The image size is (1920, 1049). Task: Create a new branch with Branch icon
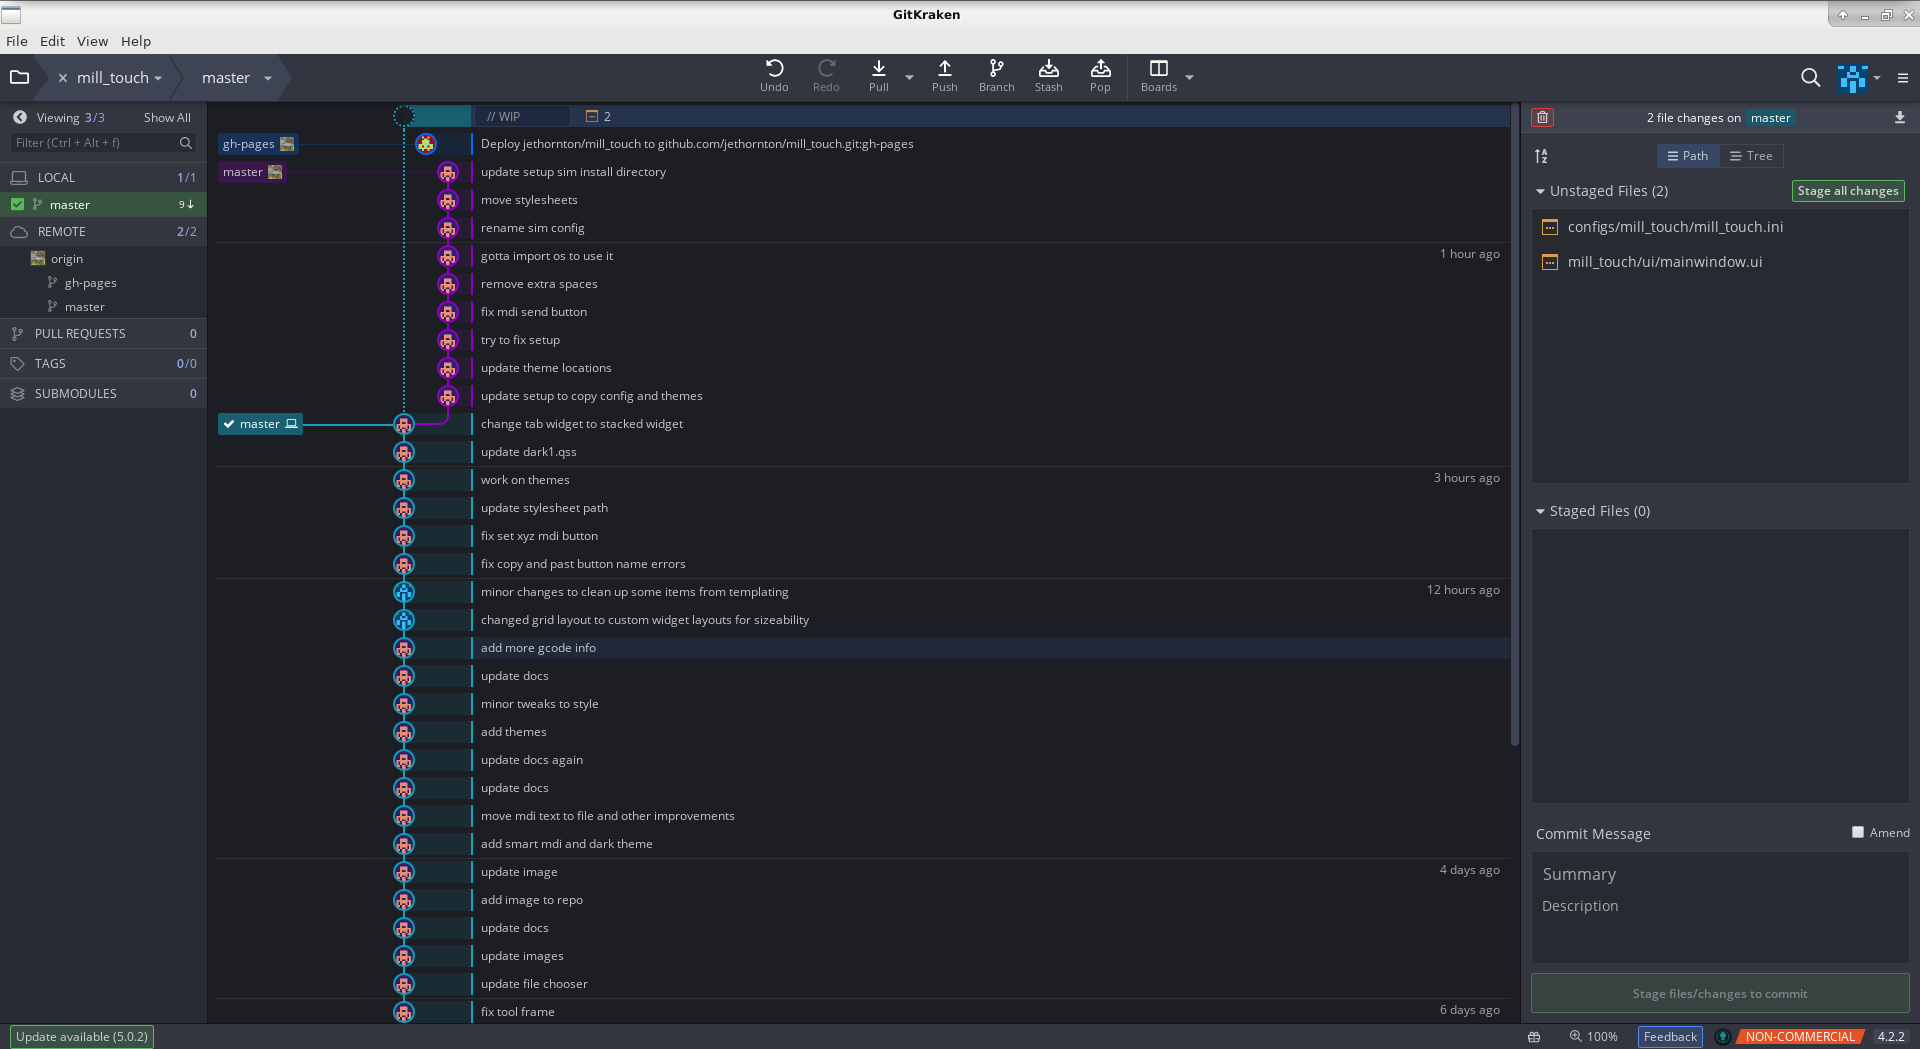pos(996,76)
